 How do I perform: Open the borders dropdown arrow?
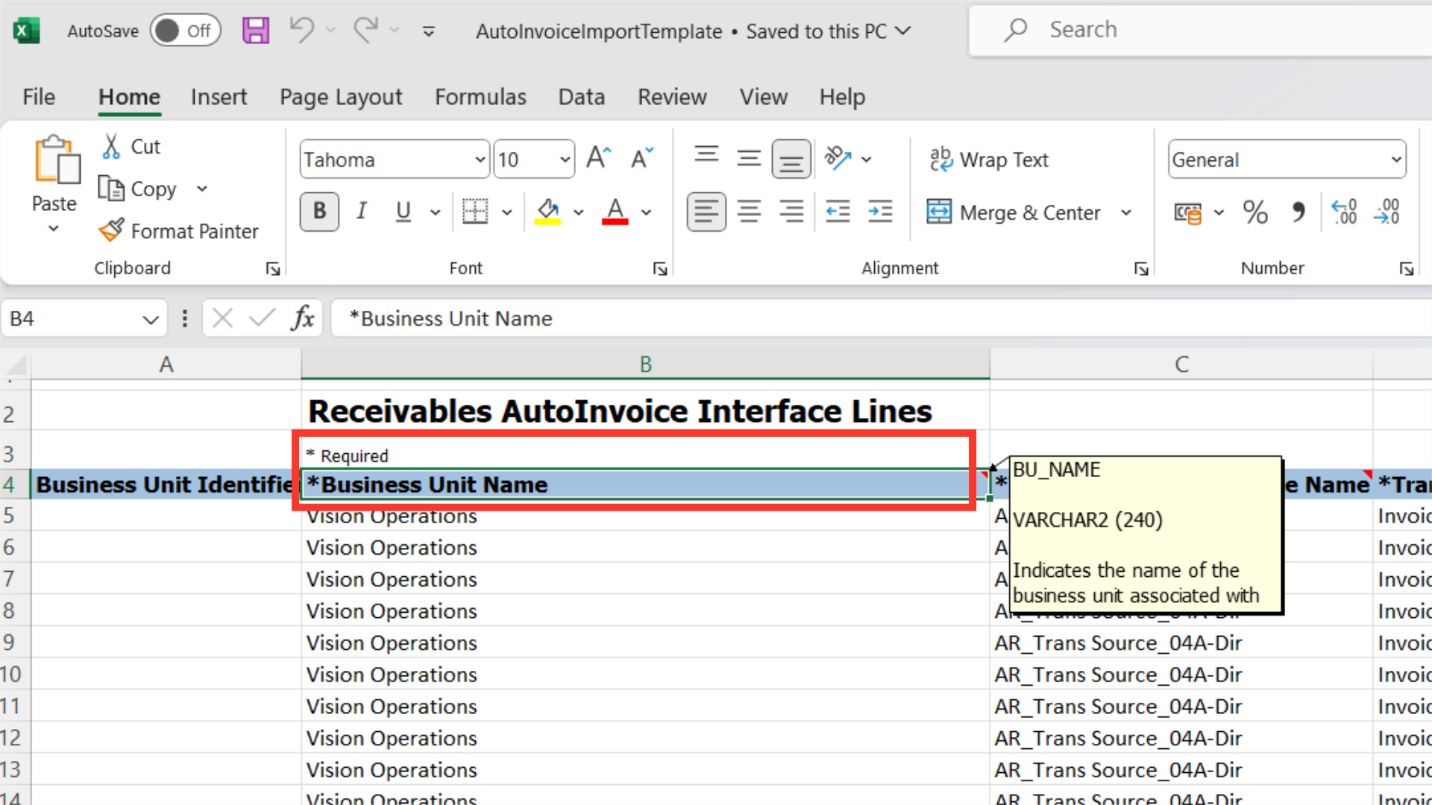(x=507, y=212)
